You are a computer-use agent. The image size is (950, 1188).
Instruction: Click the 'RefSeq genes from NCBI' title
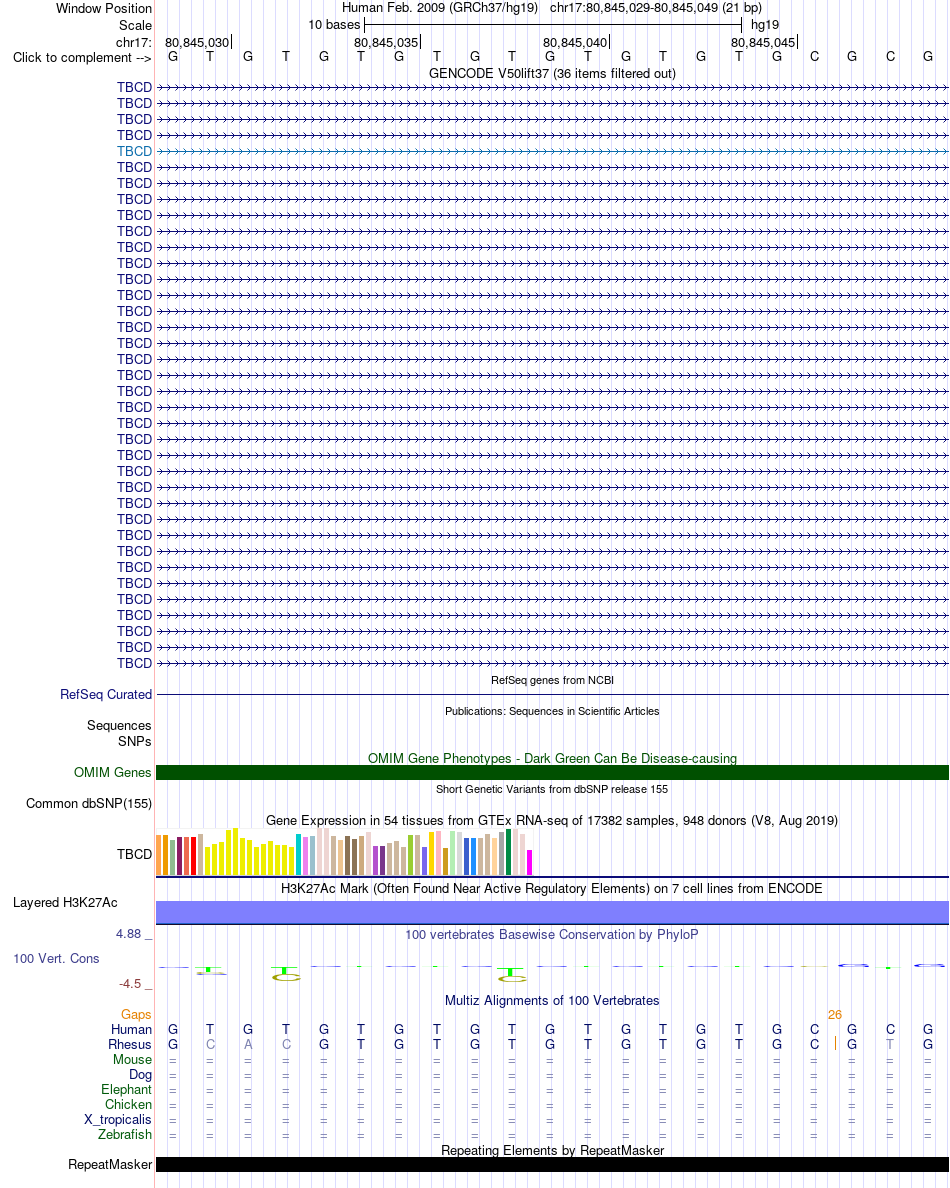point(552,680)
